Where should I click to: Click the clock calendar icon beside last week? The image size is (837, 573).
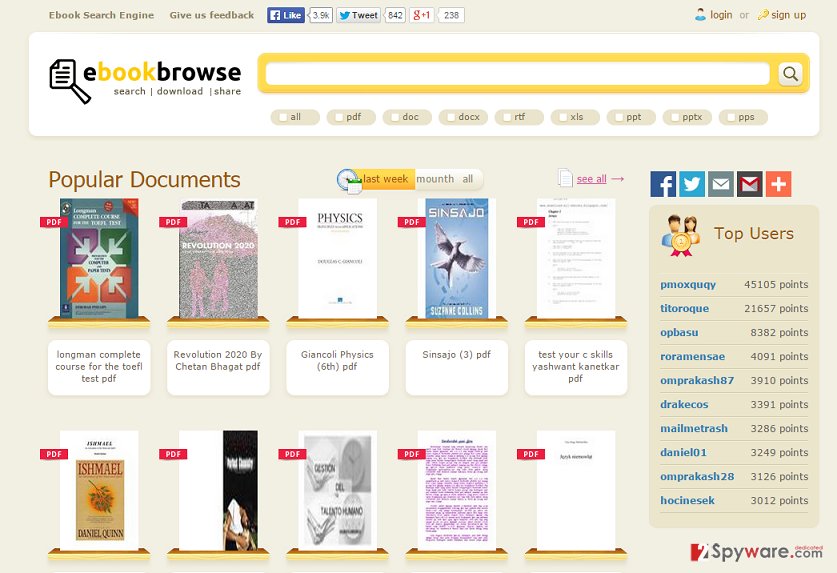click(349, 181)
